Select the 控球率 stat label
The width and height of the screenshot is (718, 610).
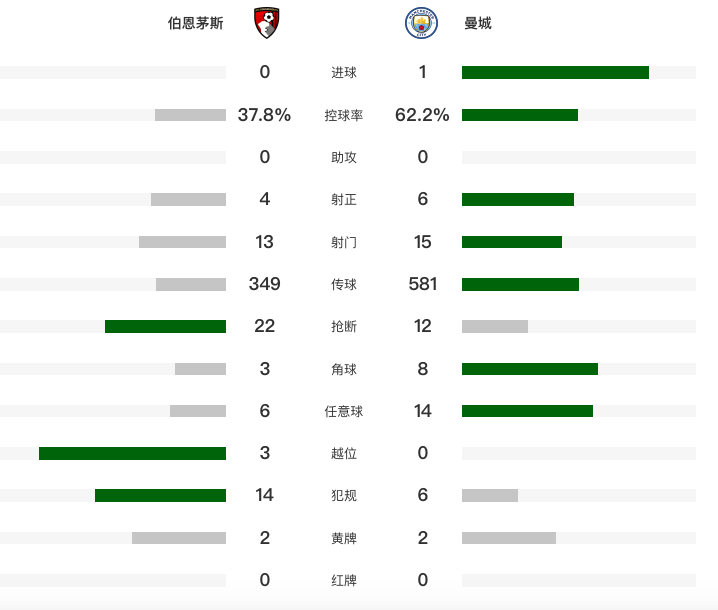click(x=344, y=115)
